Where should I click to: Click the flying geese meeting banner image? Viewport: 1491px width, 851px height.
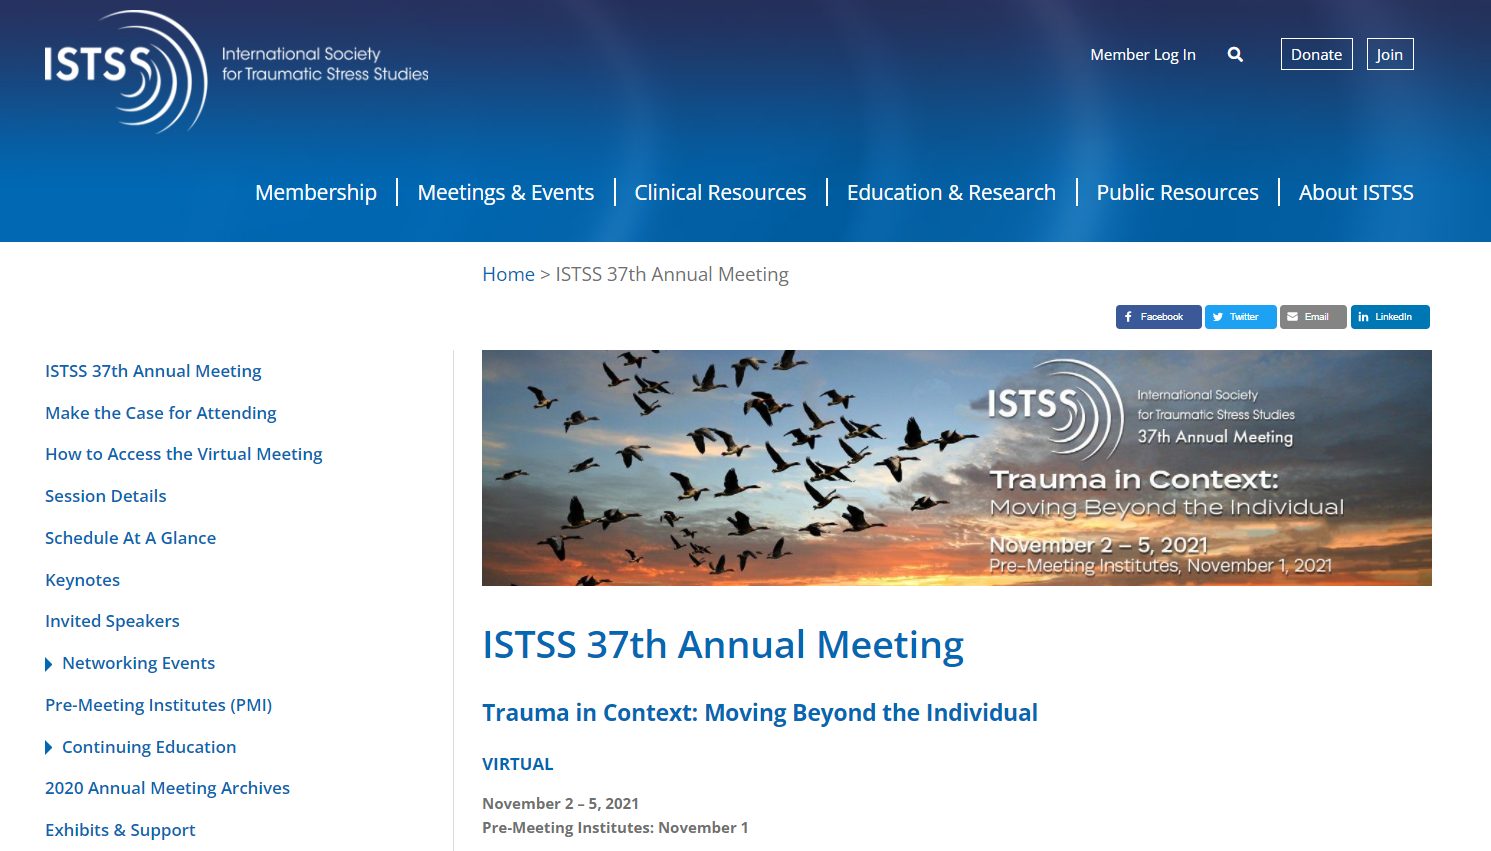pos(956,468)
